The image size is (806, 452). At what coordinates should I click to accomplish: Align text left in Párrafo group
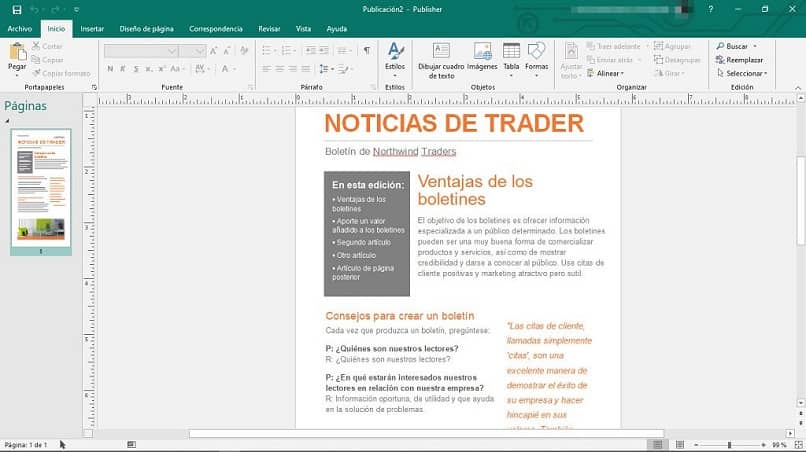pos(266,69)
